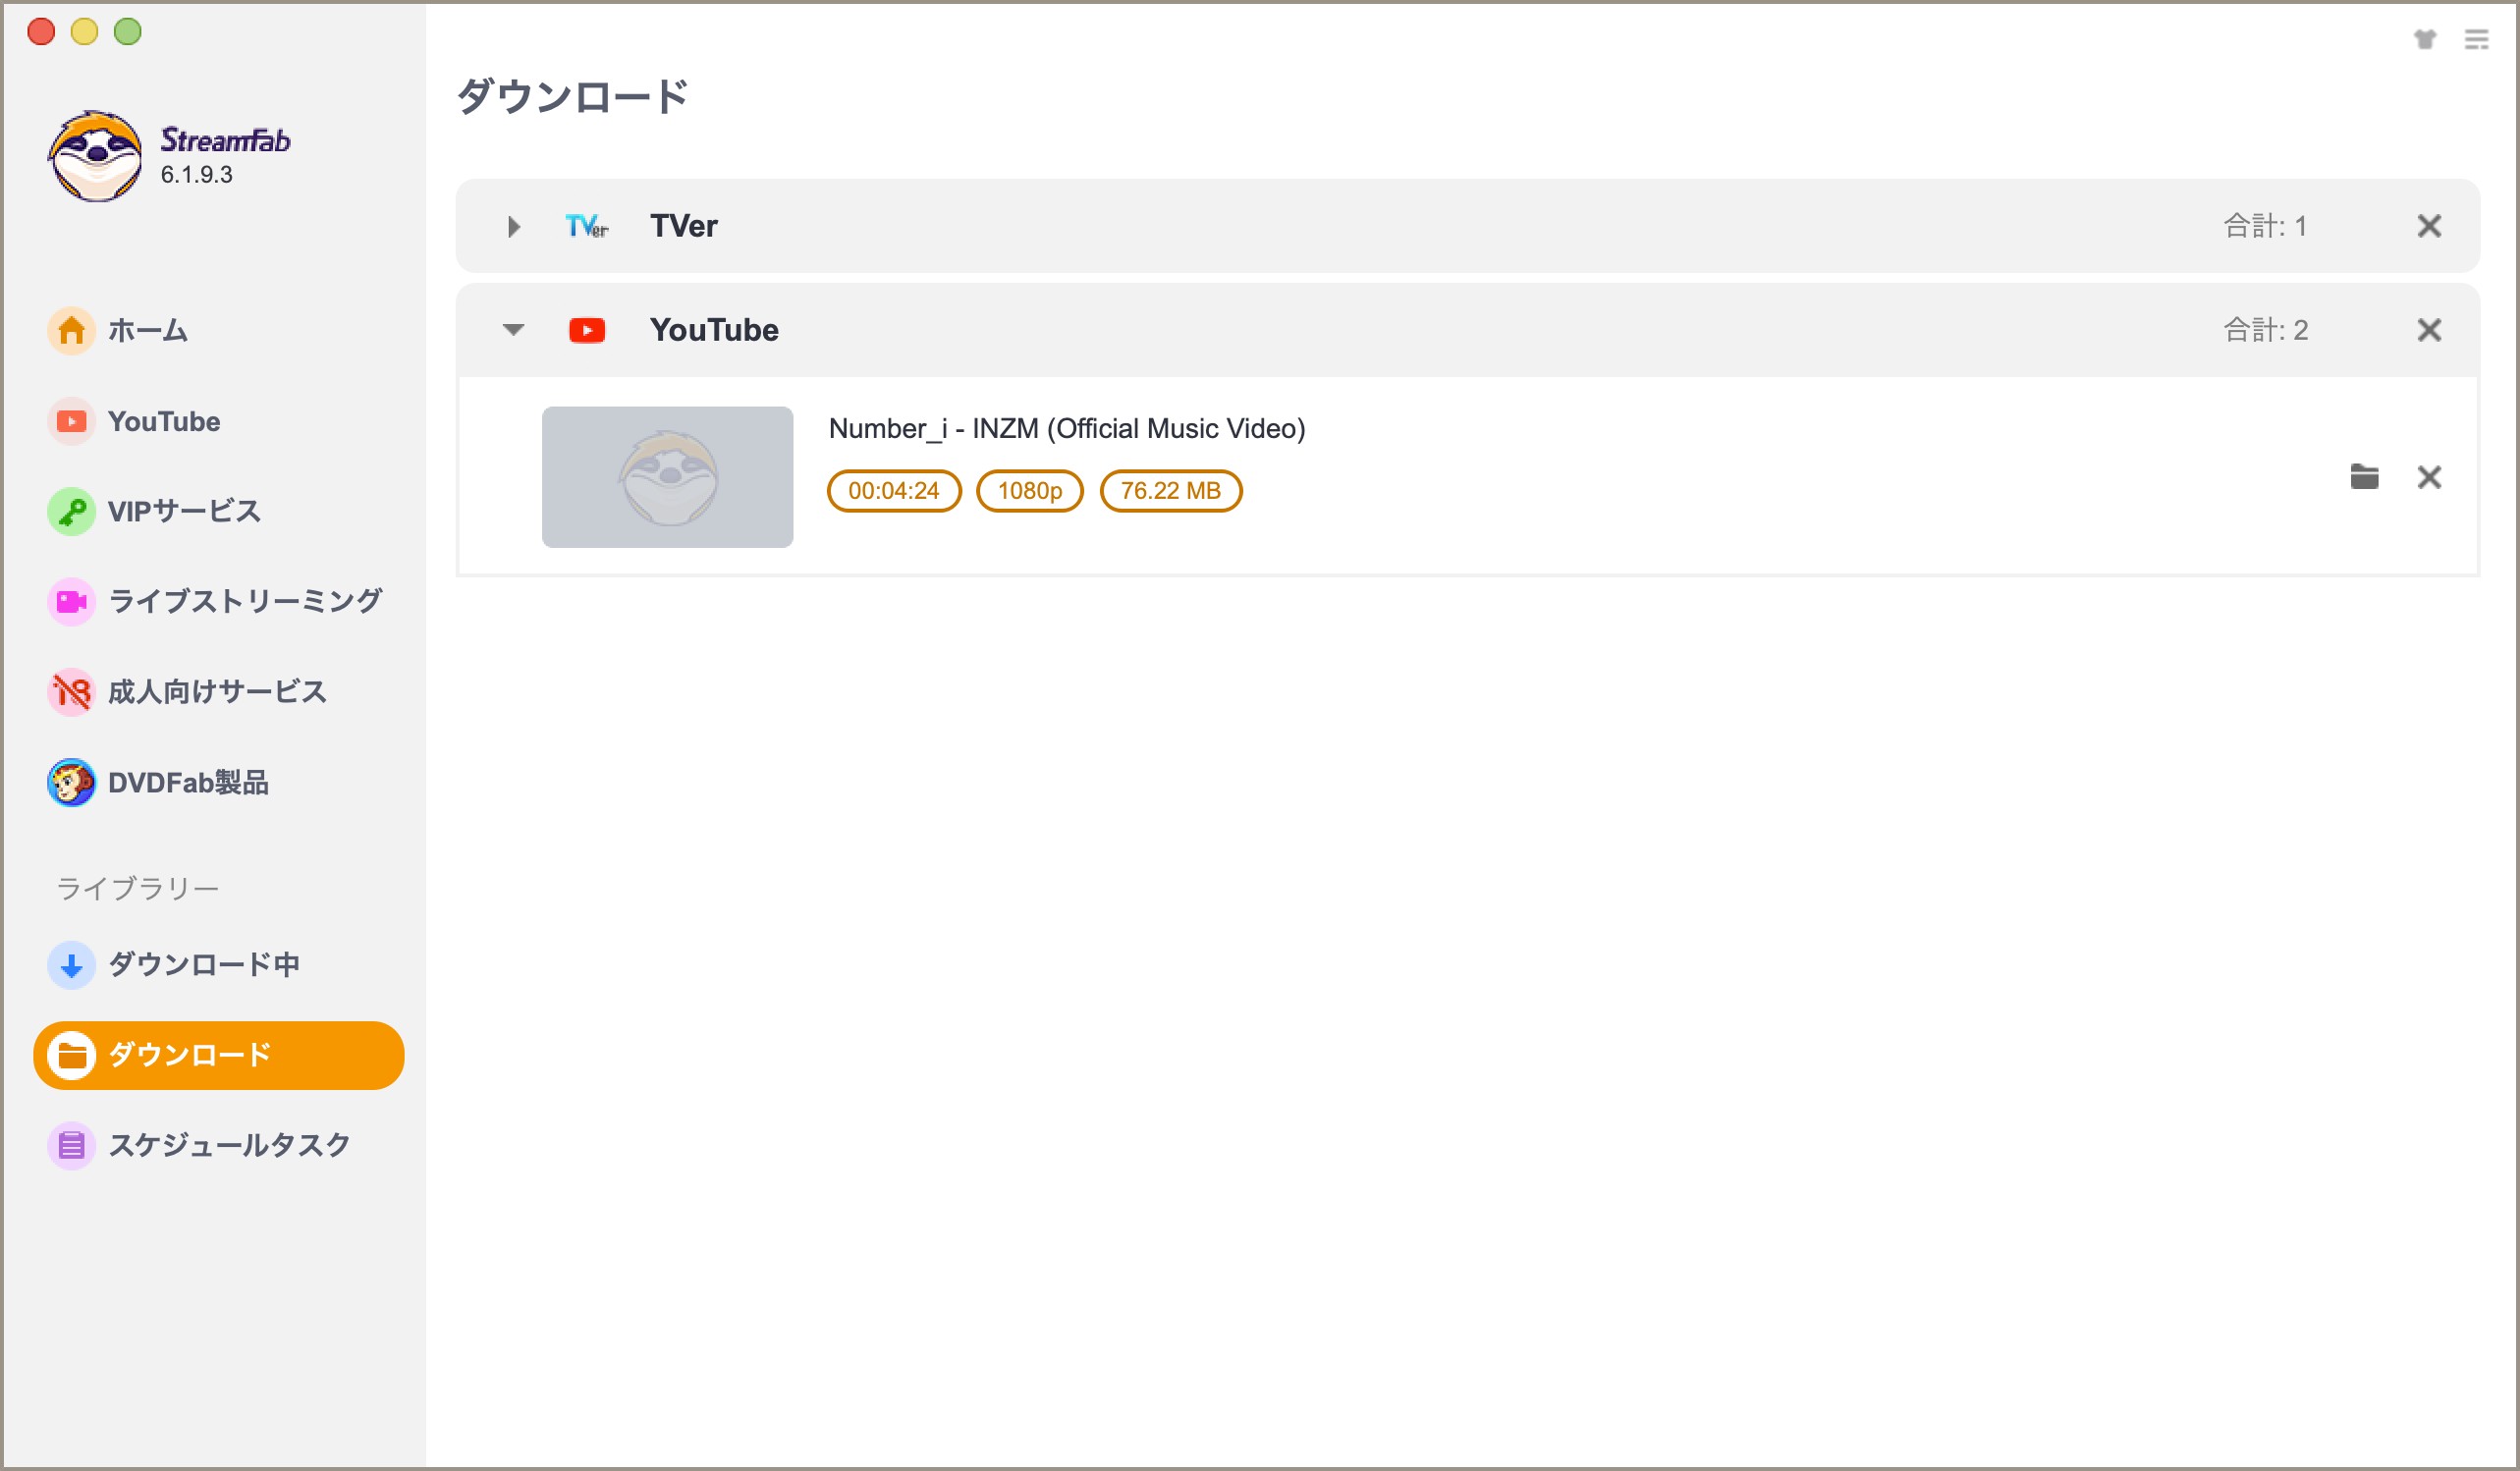Click the blue download arrow icon
Screen dimensions: 2520x1471
click(71, 965)
